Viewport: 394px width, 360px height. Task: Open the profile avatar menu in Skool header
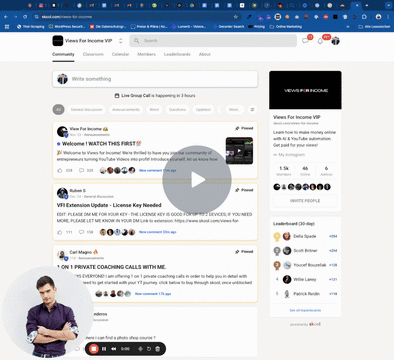click(335, 41)
